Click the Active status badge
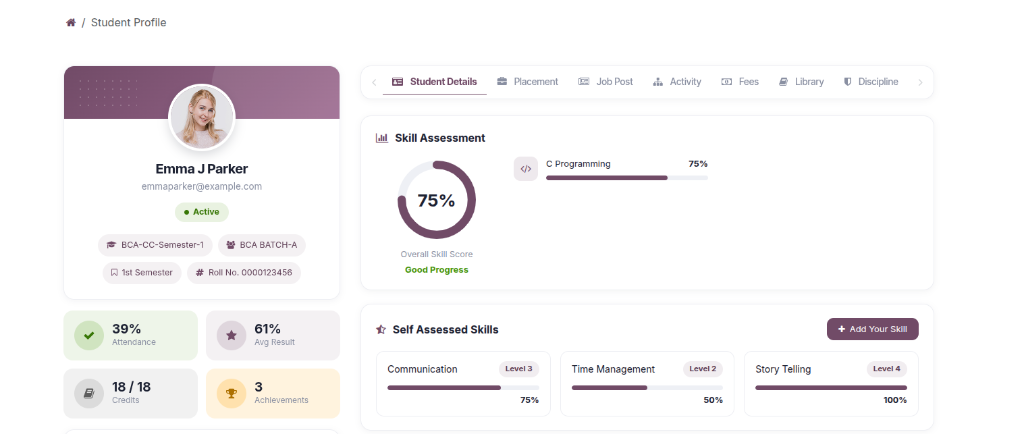This screenshot has height=434, width=1024. click(x=202, y=212)
